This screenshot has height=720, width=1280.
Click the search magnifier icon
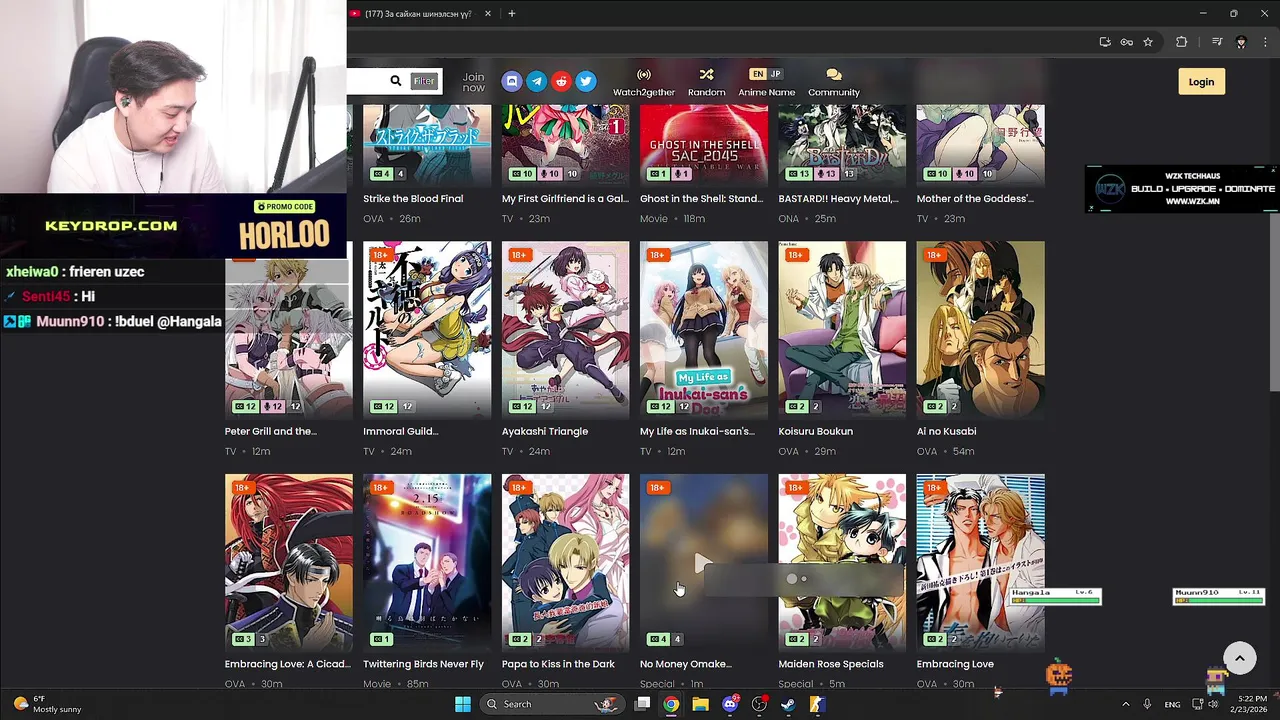pyautogui.click(x=396, y=81)
